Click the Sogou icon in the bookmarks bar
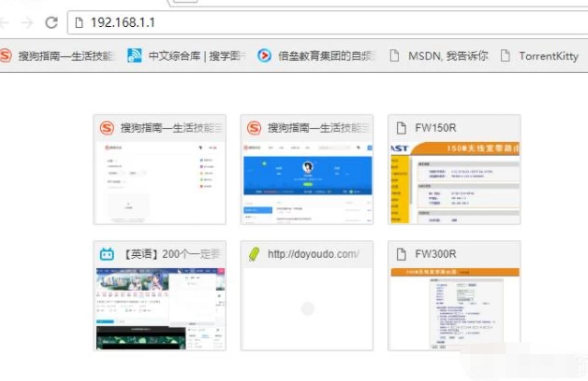 [5, 56]
